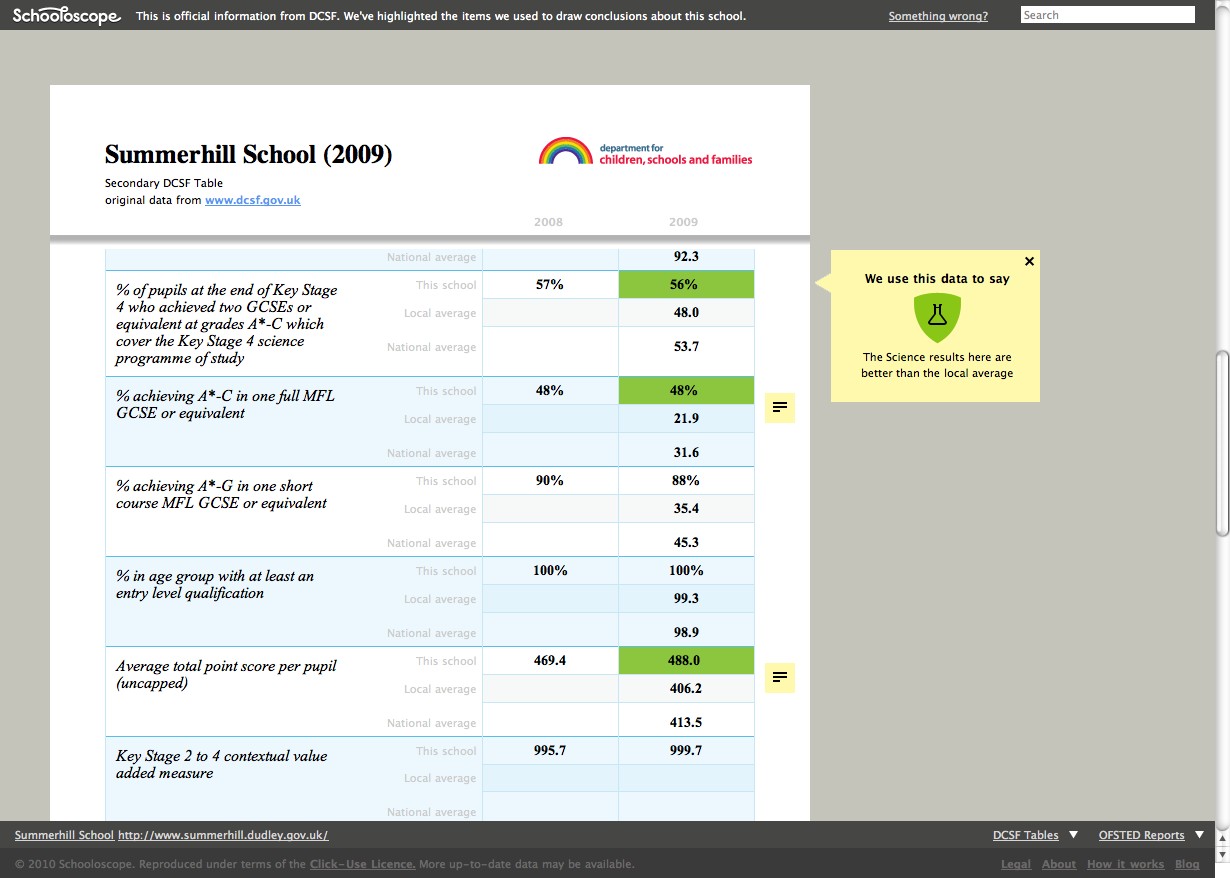The width and height of the screenshot is (1230, 878).
Task: Select the 98.9 national average entry level value
Action: (x=686, y=632)
